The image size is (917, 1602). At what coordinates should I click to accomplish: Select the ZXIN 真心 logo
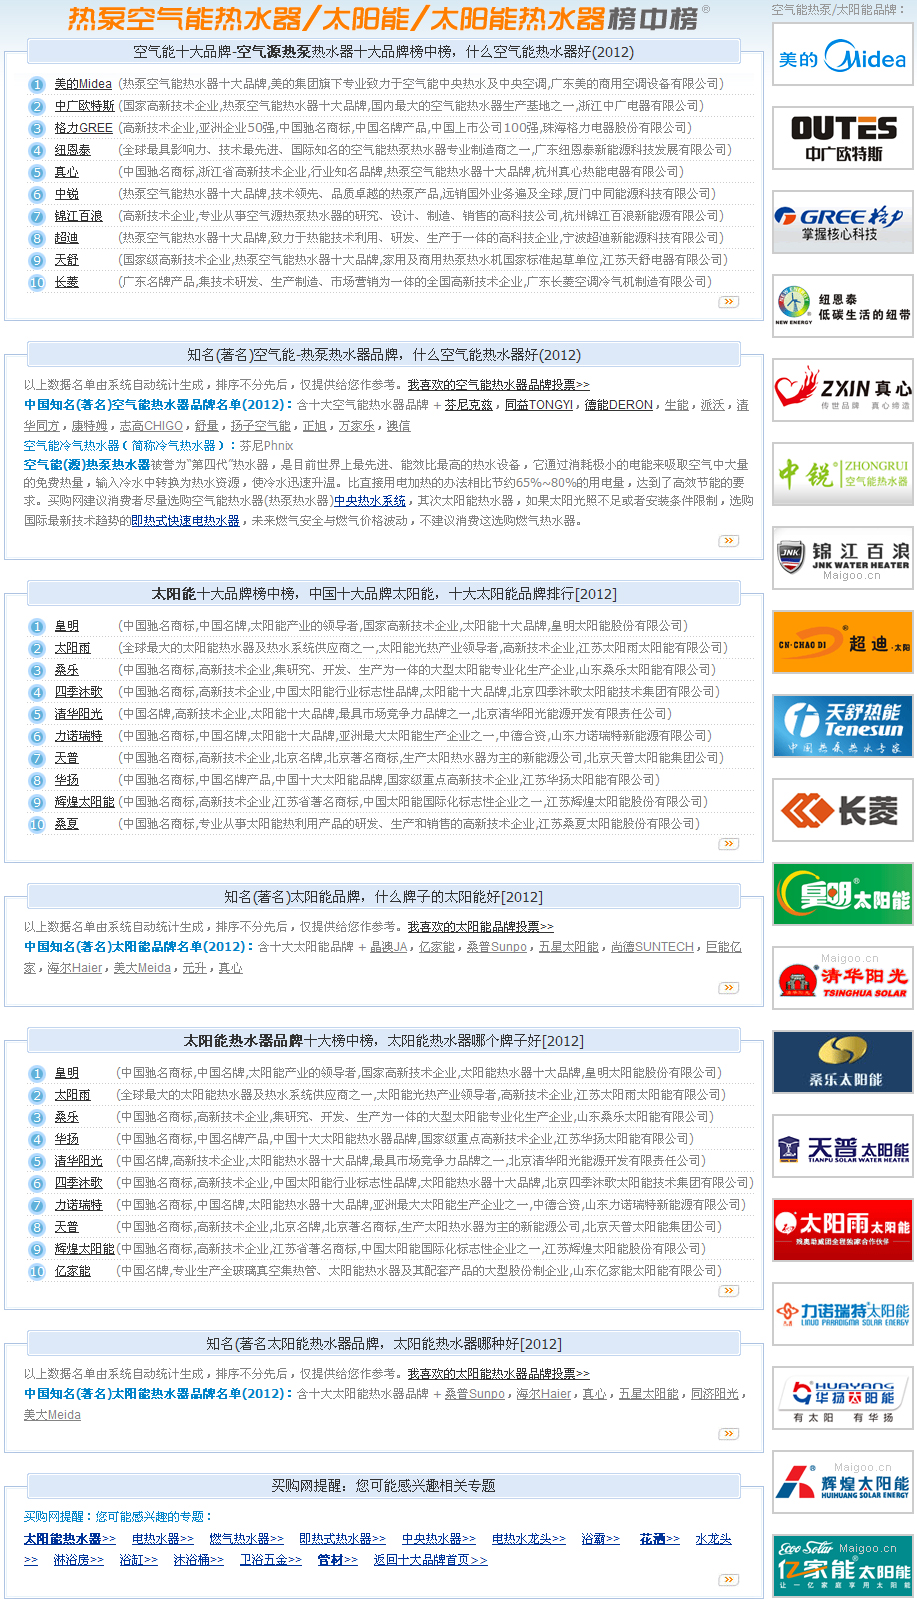842,391
